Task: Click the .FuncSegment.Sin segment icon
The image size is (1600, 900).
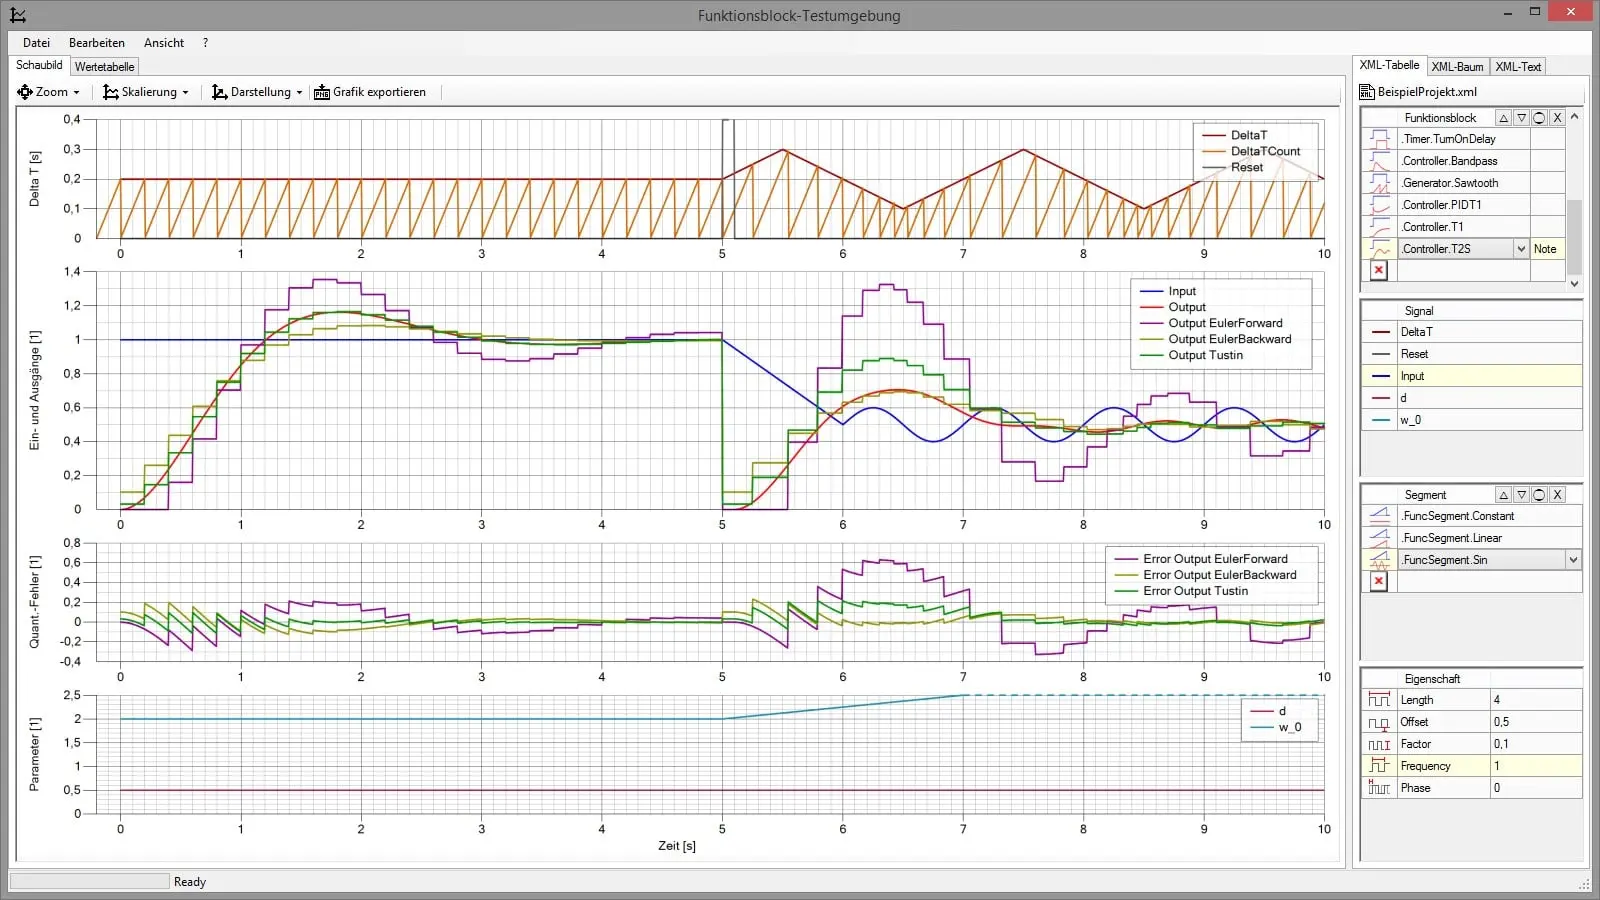Action: [1378, 559]
